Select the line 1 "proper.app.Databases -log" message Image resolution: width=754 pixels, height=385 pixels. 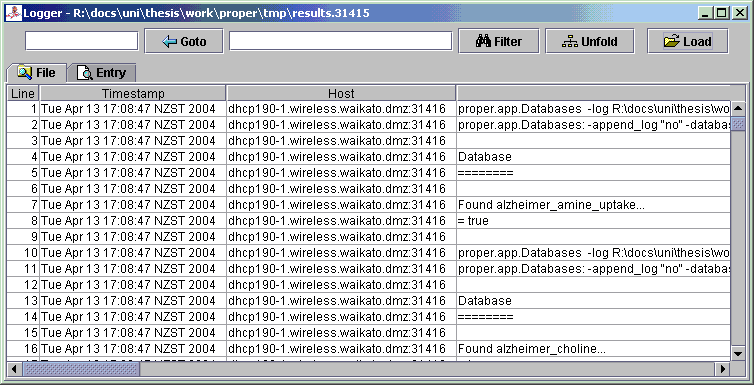point(593,109)
